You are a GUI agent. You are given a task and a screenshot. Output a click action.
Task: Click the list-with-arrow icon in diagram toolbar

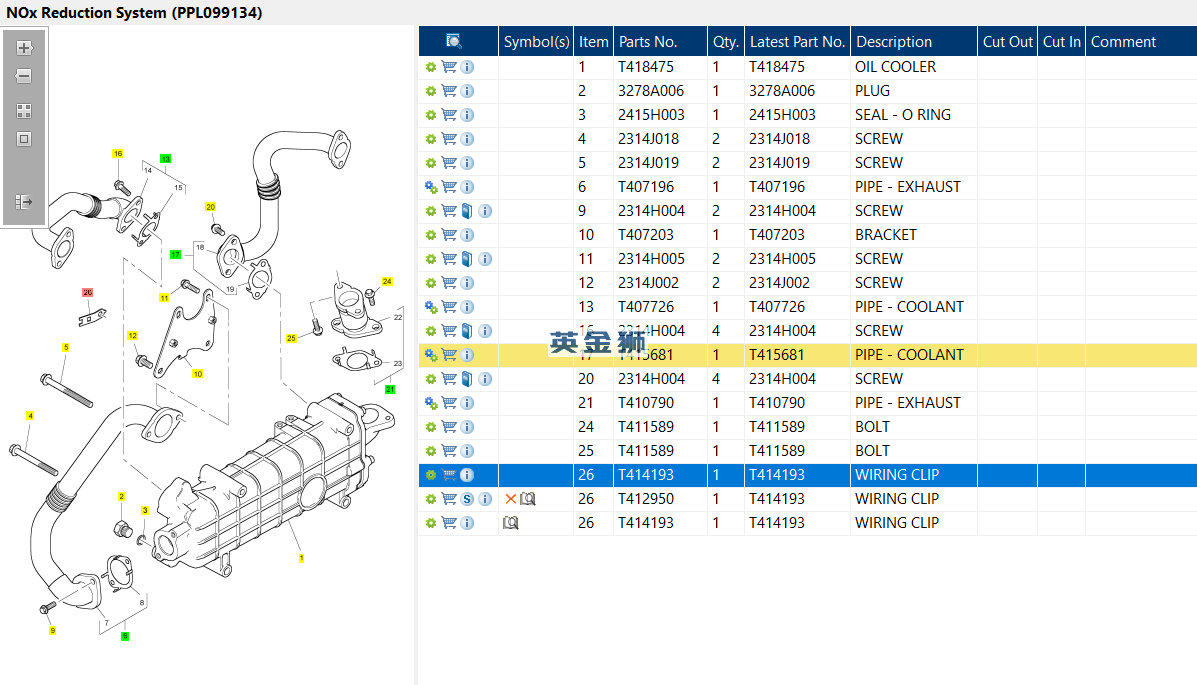[24, 202]
